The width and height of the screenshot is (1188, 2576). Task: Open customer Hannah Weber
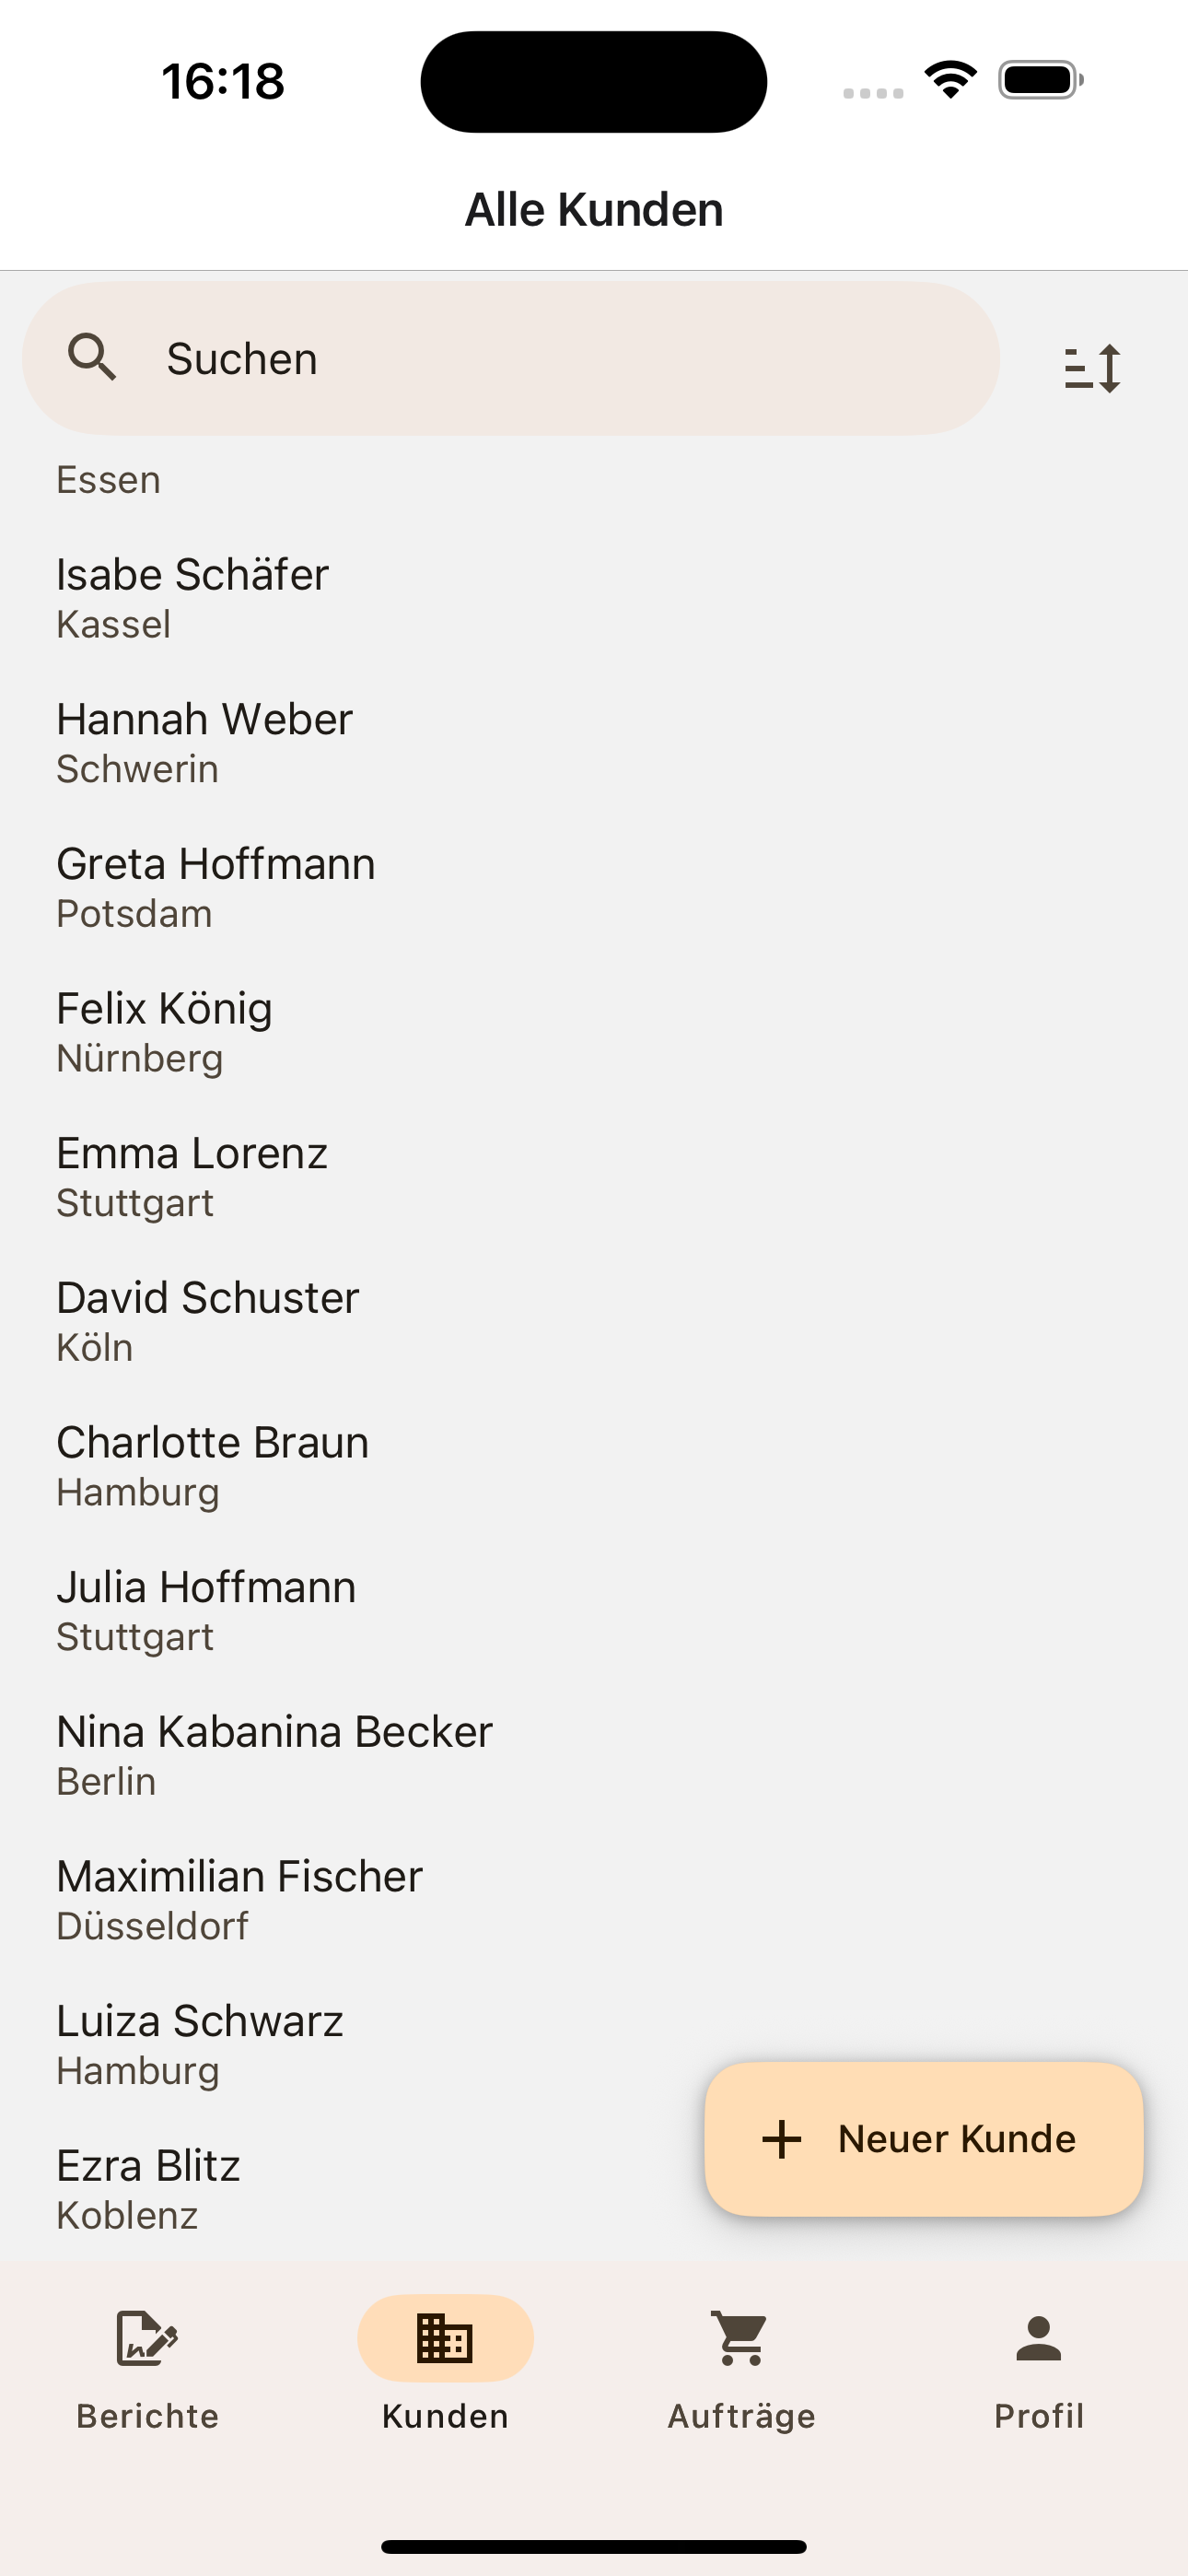point(594,743)
